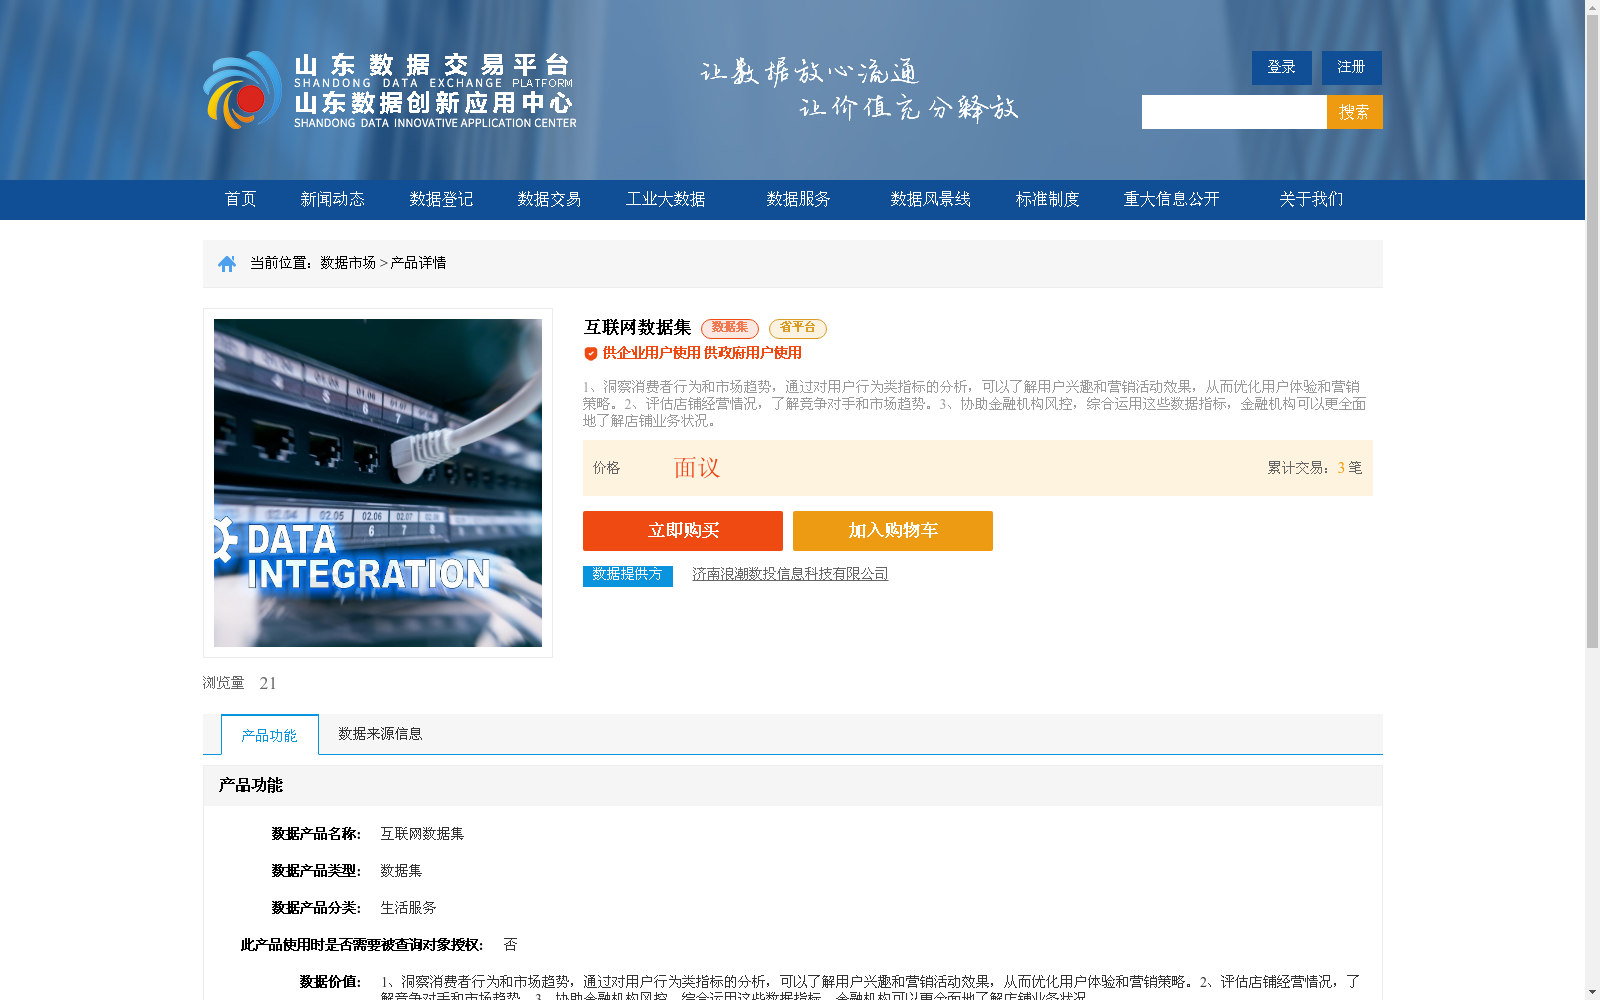Viewport: 1600px width, 1000px height.
Task: Click 供企业用户使用 供政府用户使用 text
Action: click(702, 353)
